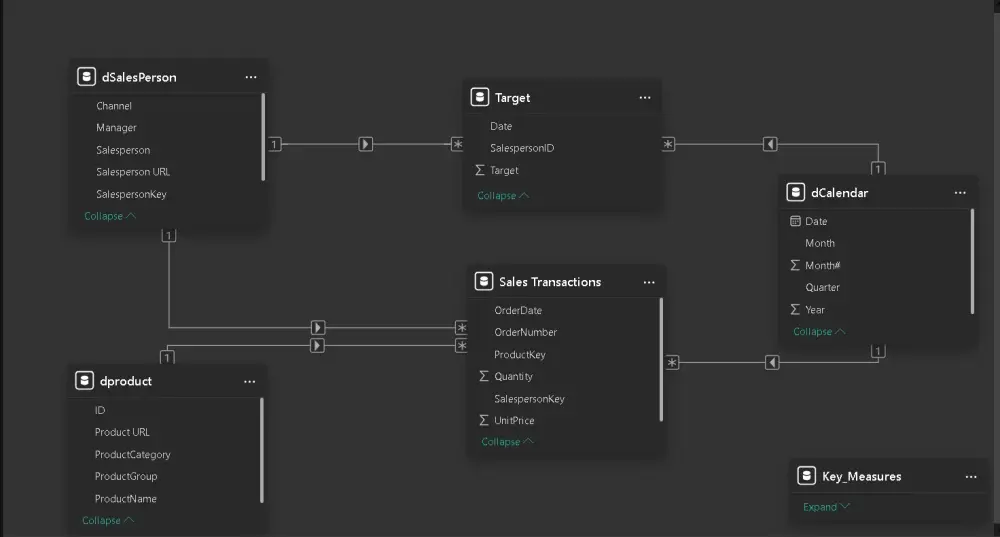Click sigma icon next to Month# field

coord(795,265)
